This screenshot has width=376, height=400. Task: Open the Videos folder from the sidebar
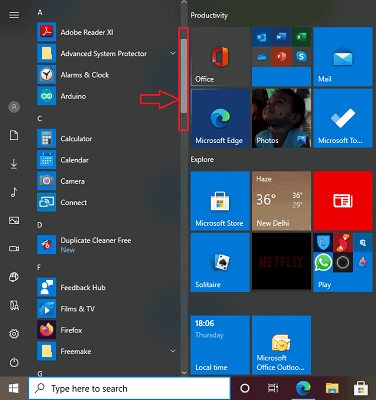coord(14,249)
